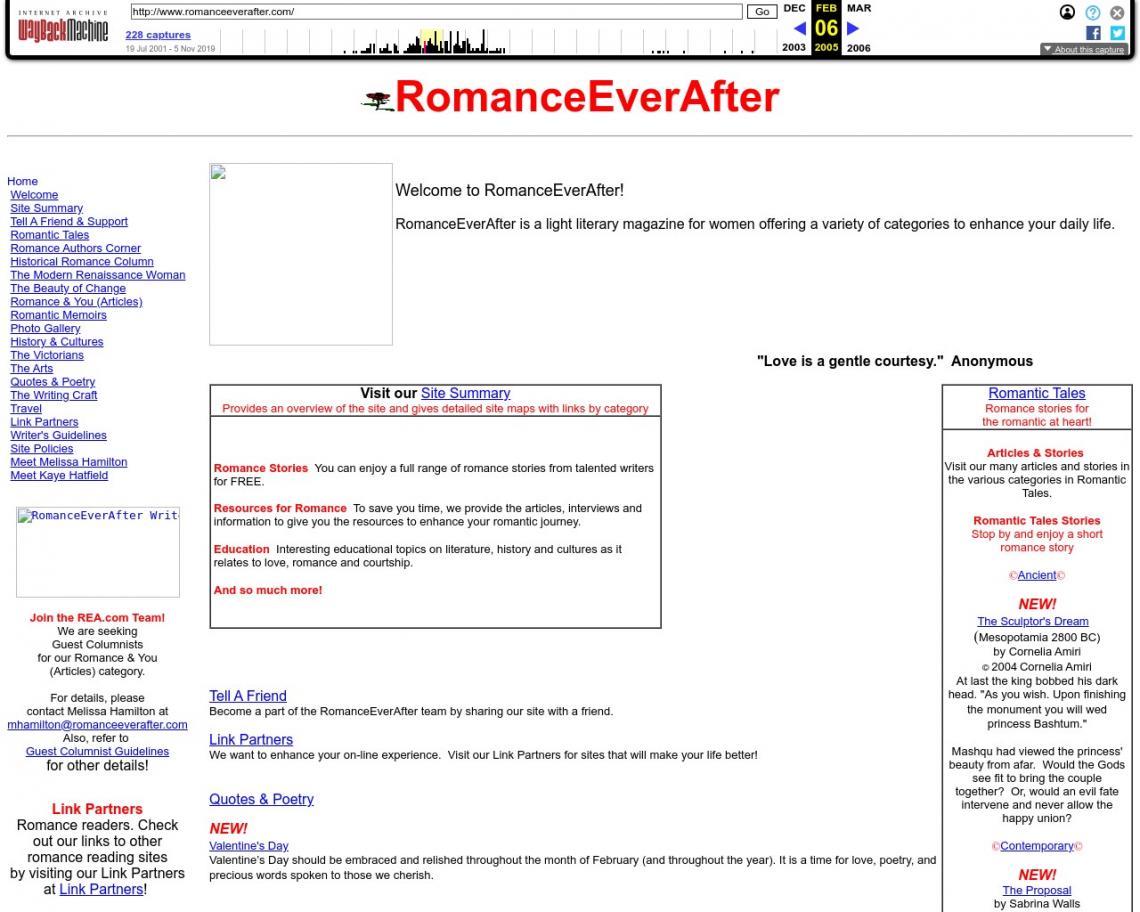Open Link Partners heading in main content
This screenshot has height=912, width=1140.
(251, 739)
